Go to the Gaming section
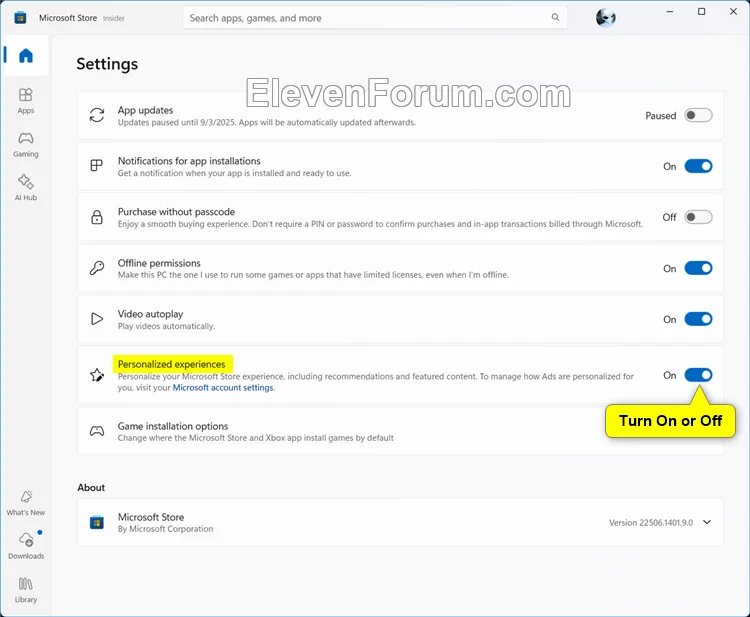Image resolution: width=750 pixels, height=617 pixels. pos(26,144)
